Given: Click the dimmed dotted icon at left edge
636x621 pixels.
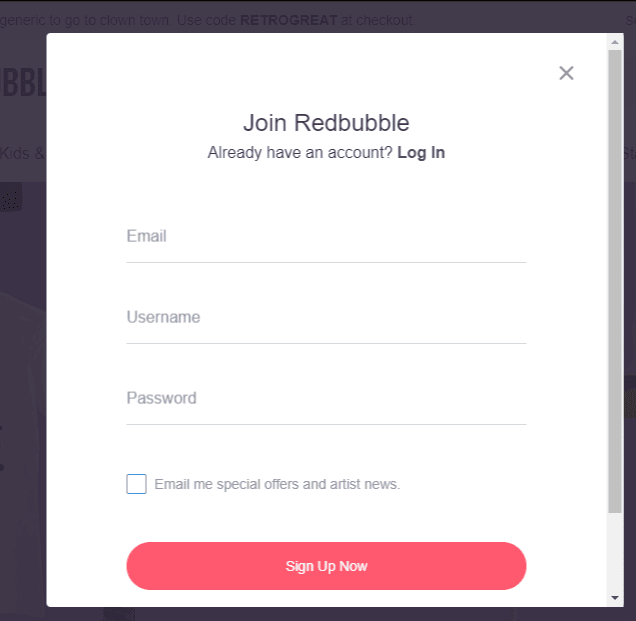Looking at the screenshot, I should point(11,197).
